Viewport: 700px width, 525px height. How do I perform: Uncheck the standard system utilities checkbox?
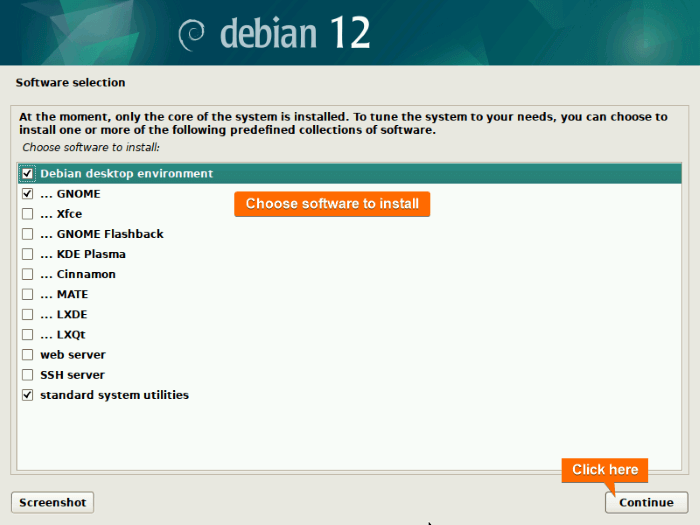pyautogui.click(x=27, y=395)
